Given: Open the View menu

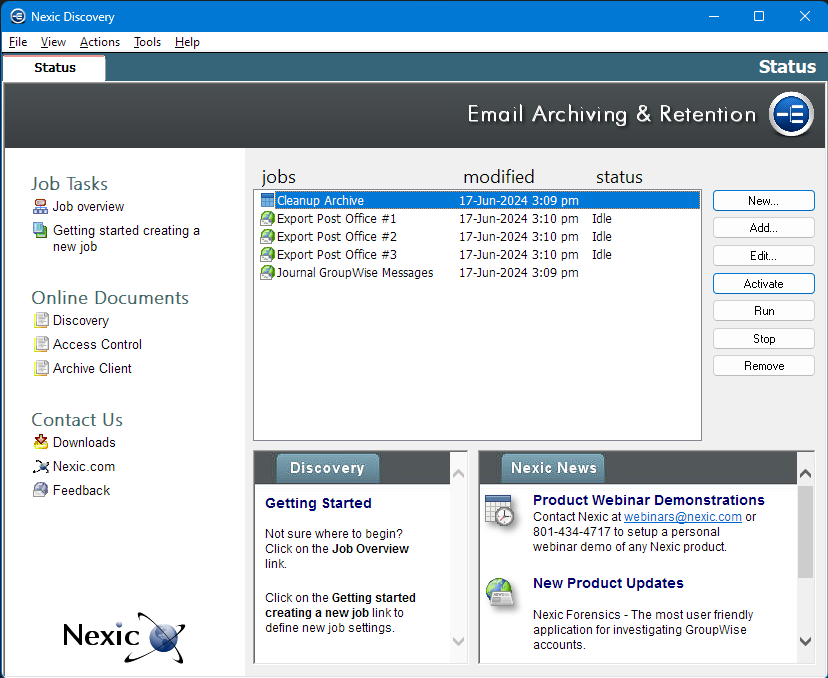Looking at the screenshot, I should coord(53,42).
